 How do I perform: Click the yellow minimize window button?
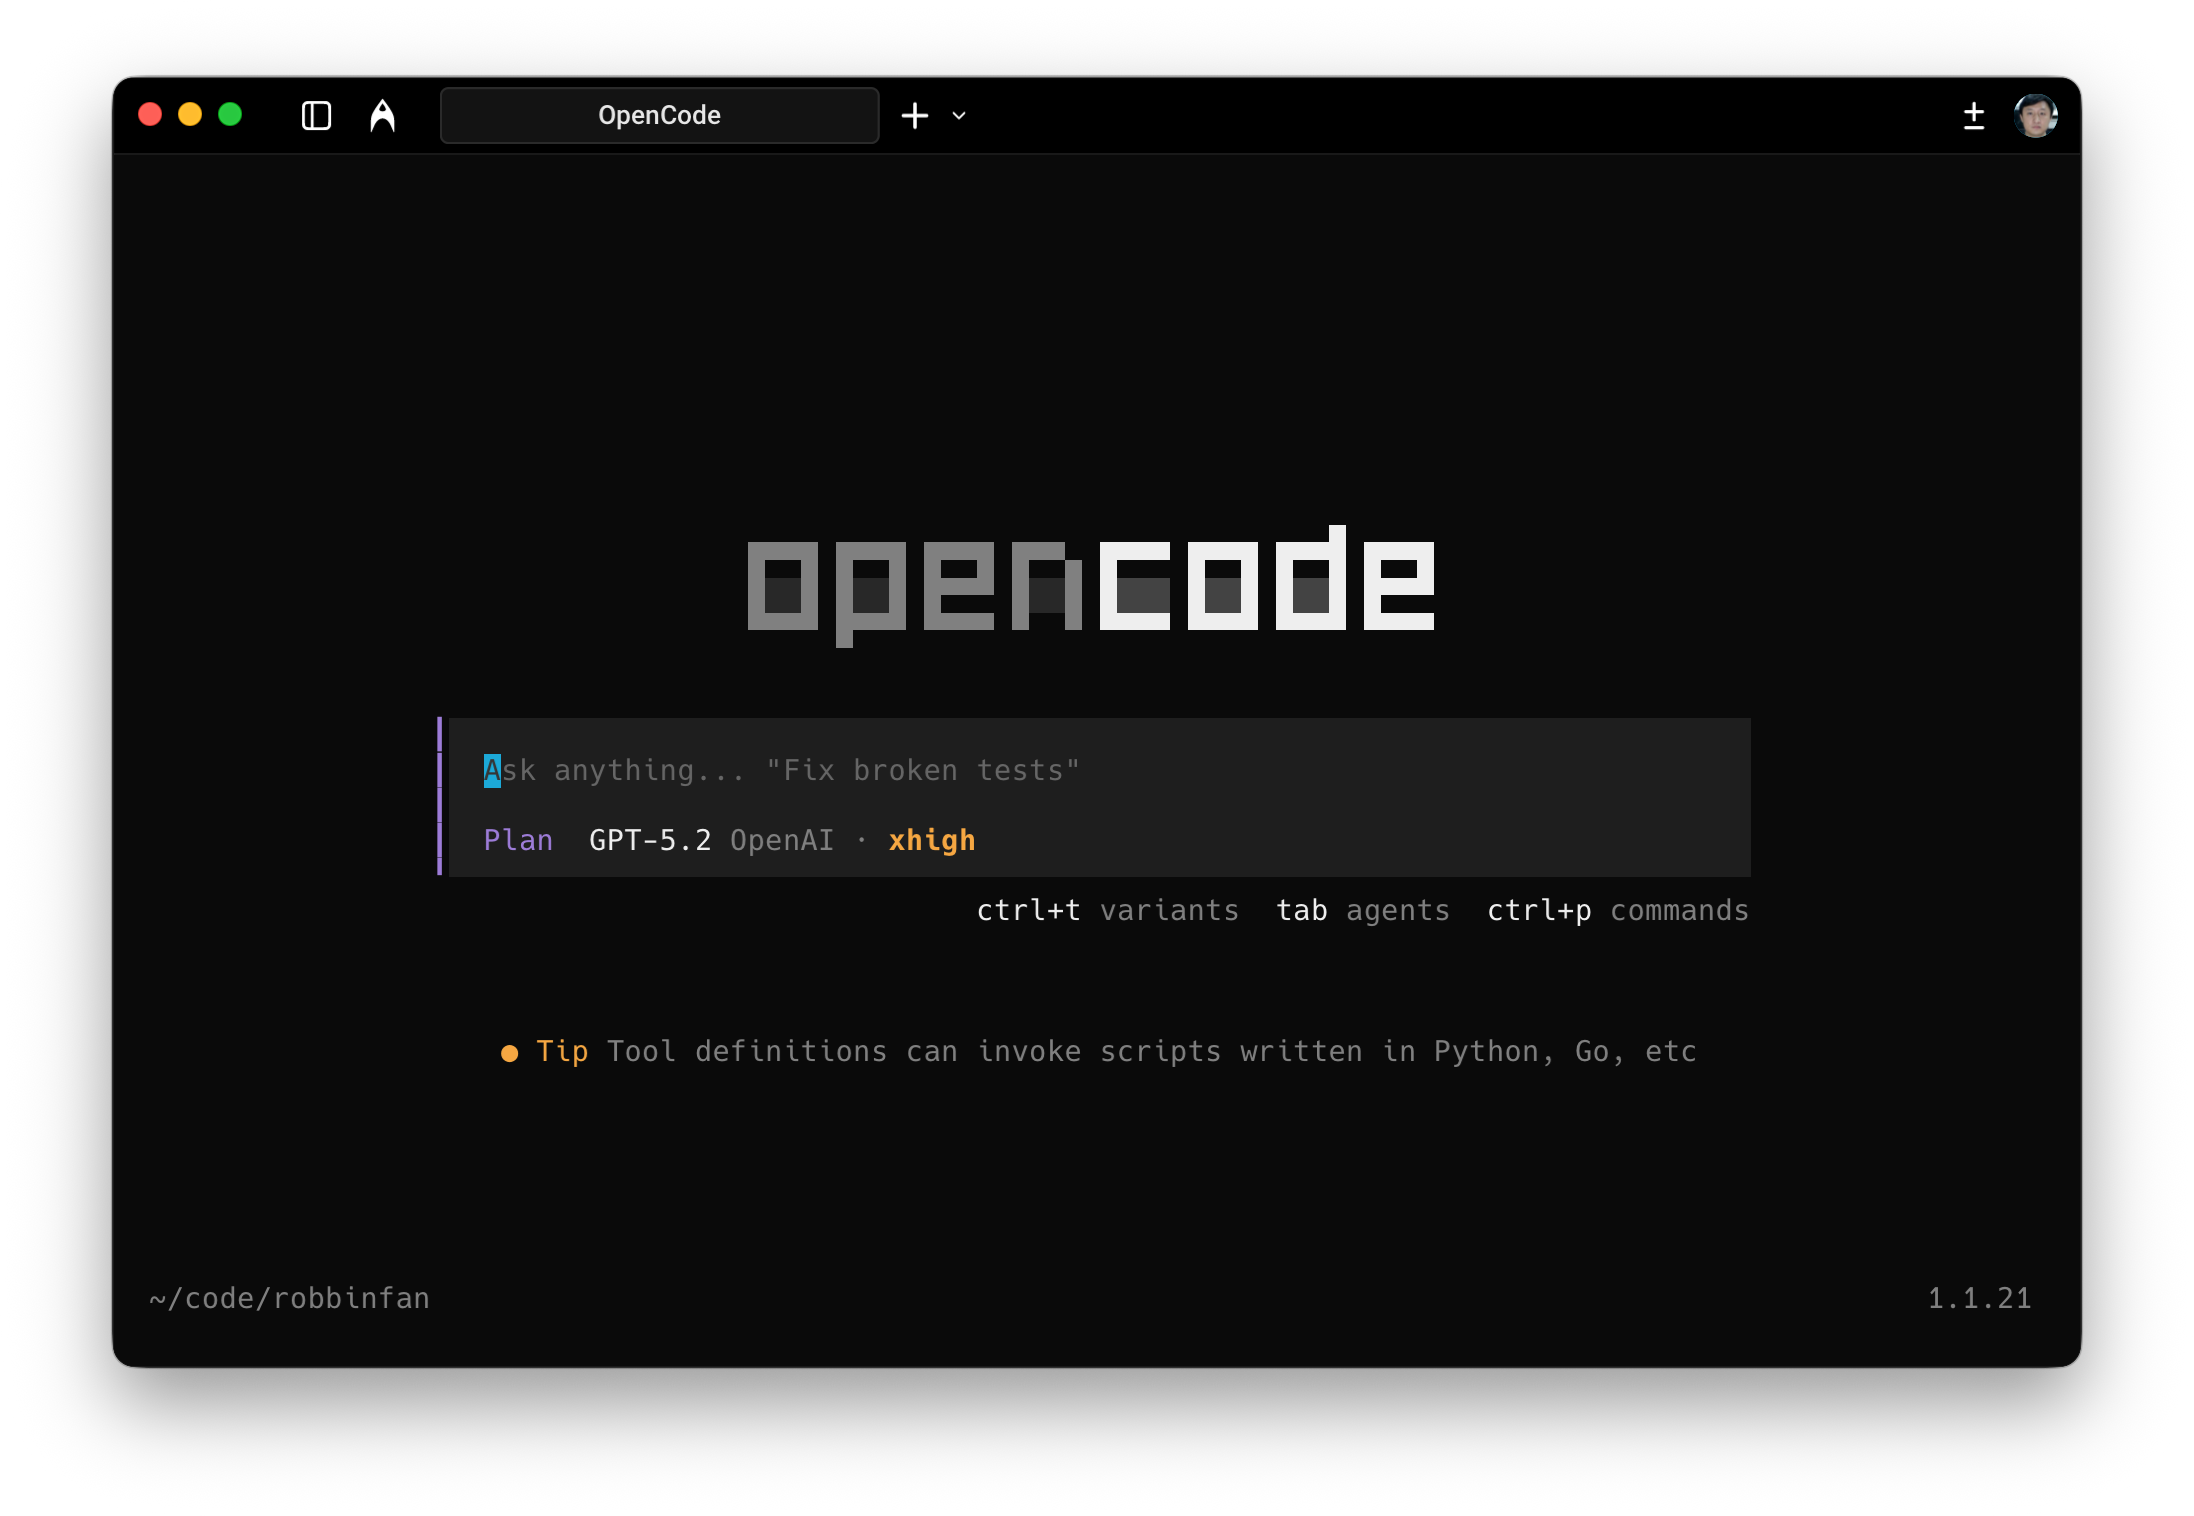coord(190,115)
